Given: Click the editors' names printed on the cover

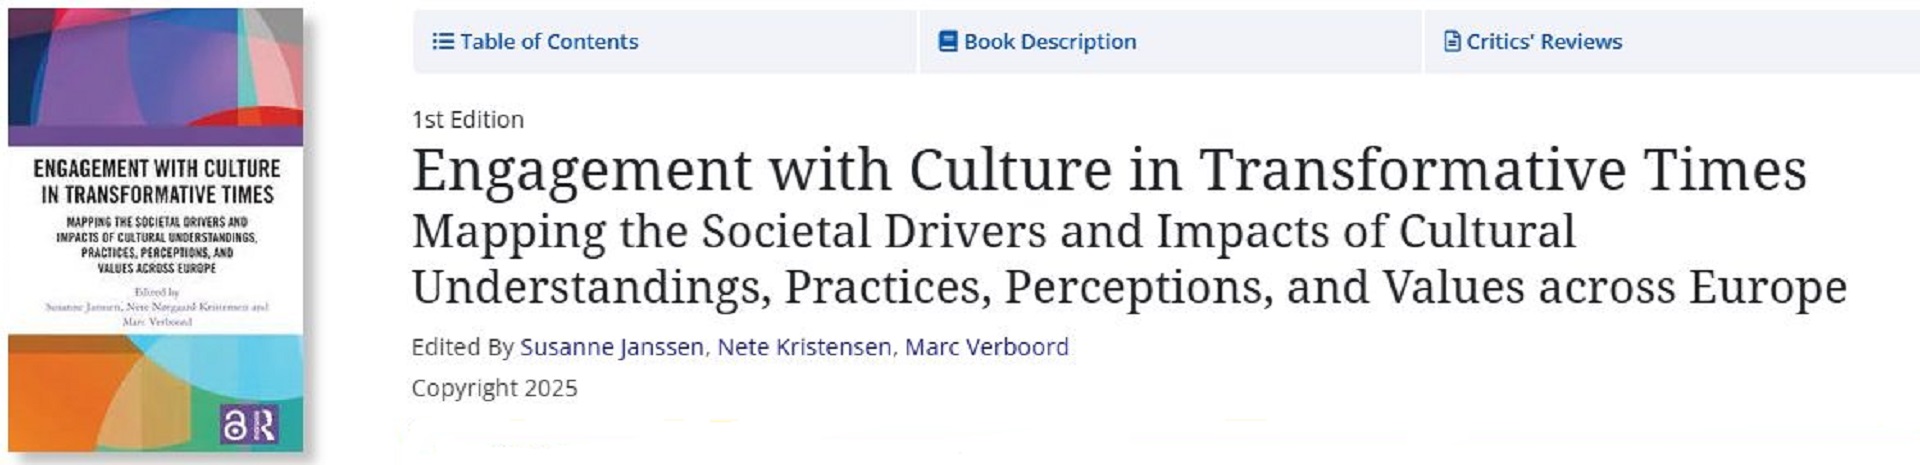Looking at the screenshot, I should click(156, 314).
